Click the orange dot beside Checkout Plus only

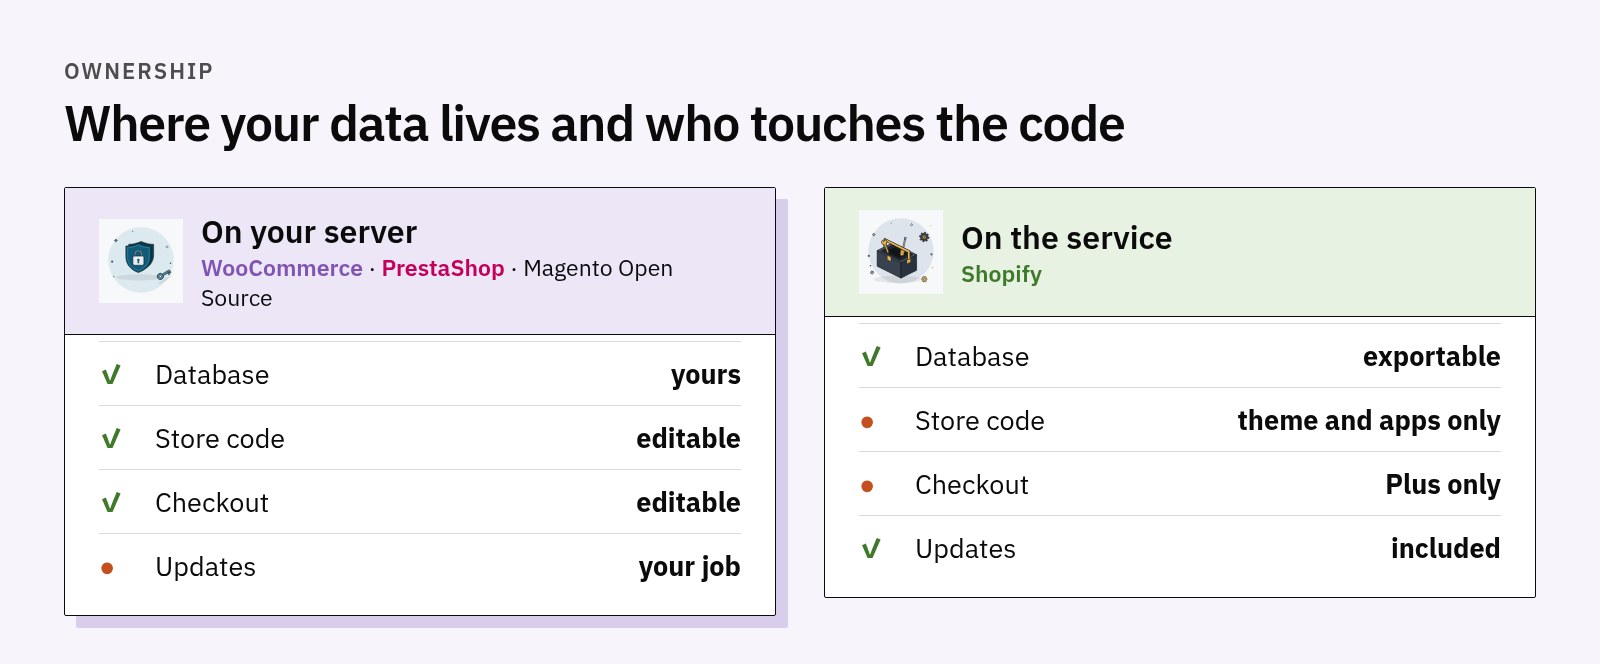click(x=867, y=486)
